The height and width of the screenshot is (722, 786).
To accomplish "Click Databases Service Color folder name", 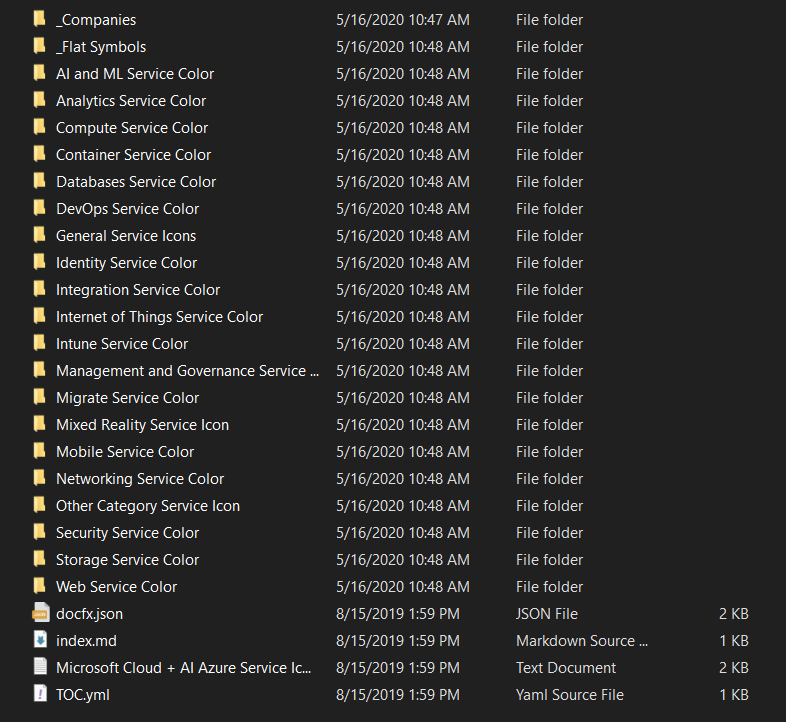I will (x=135, y=182).
